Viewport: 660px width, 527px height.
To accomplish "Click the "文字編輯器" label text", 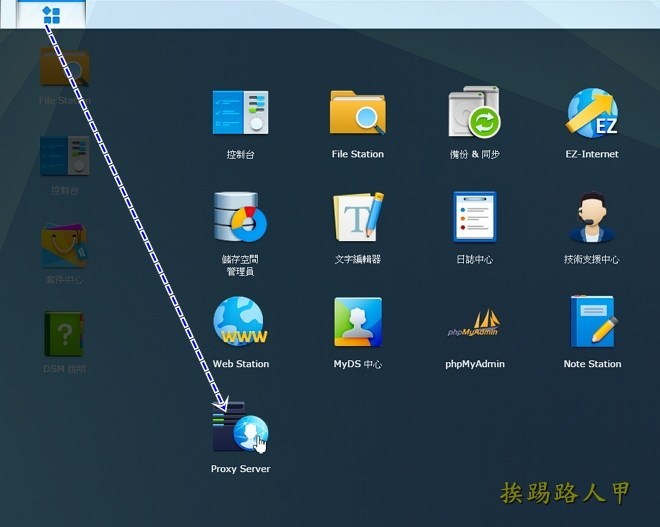I will click(x=358, y=259).
